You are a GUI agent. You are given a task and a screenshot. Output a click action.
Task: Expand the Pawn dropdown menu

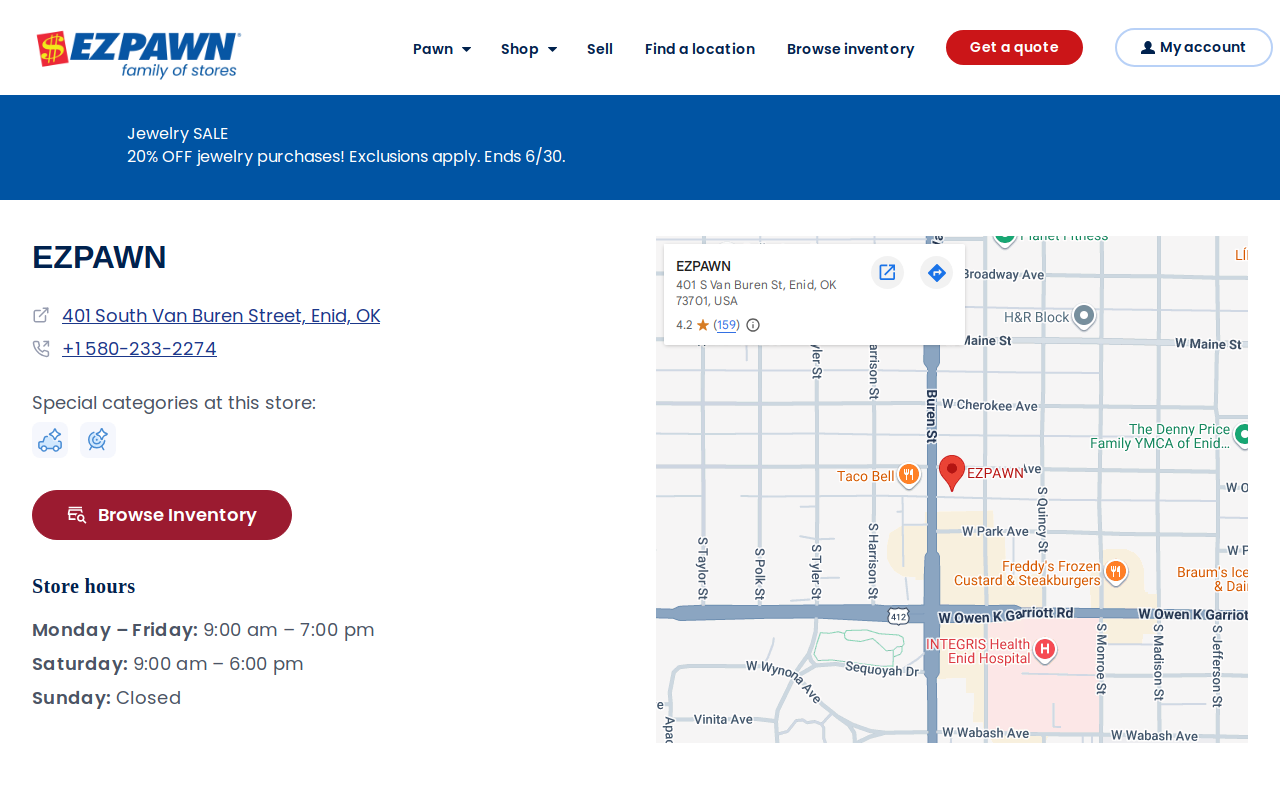point(442,49)
